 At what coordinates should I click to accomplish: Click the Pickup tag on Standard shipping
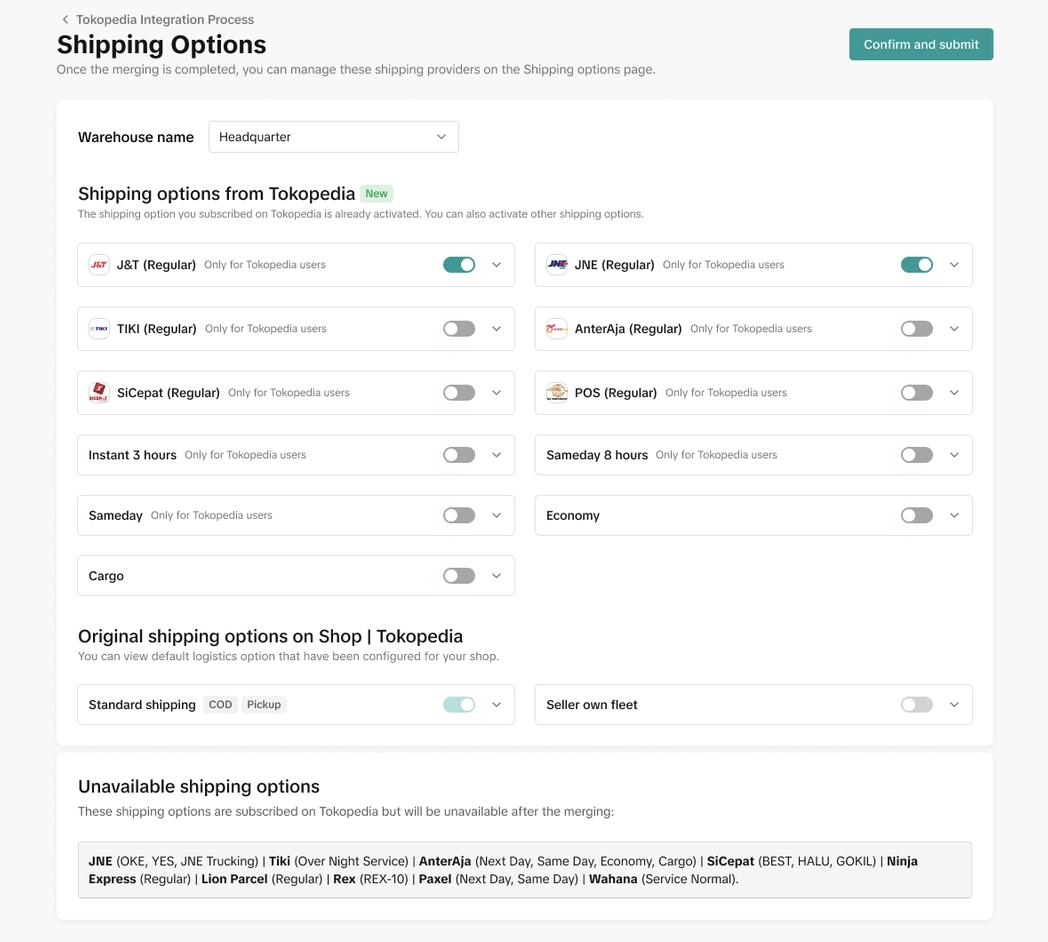coord(264,705)
